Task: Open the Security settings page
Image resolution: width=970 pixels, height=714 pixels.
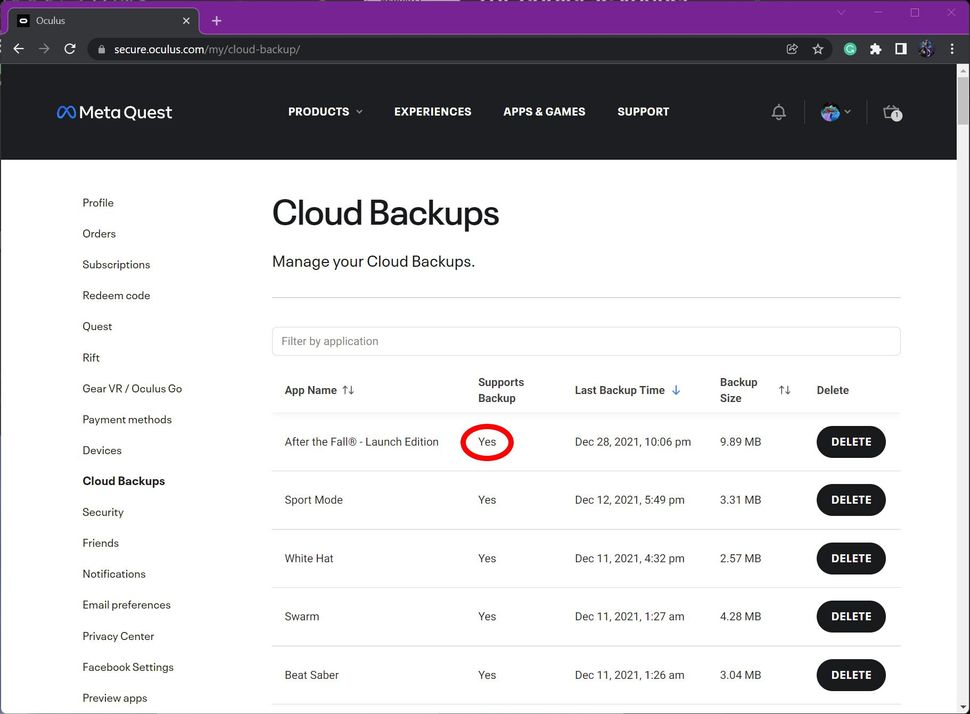Action: pyautogui.click(x=102, y=512)
